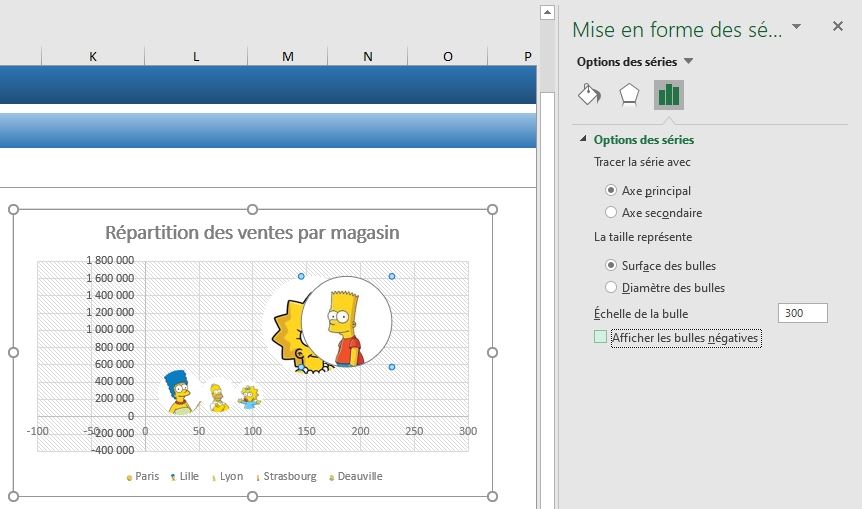Select column O header

point(447,56)
